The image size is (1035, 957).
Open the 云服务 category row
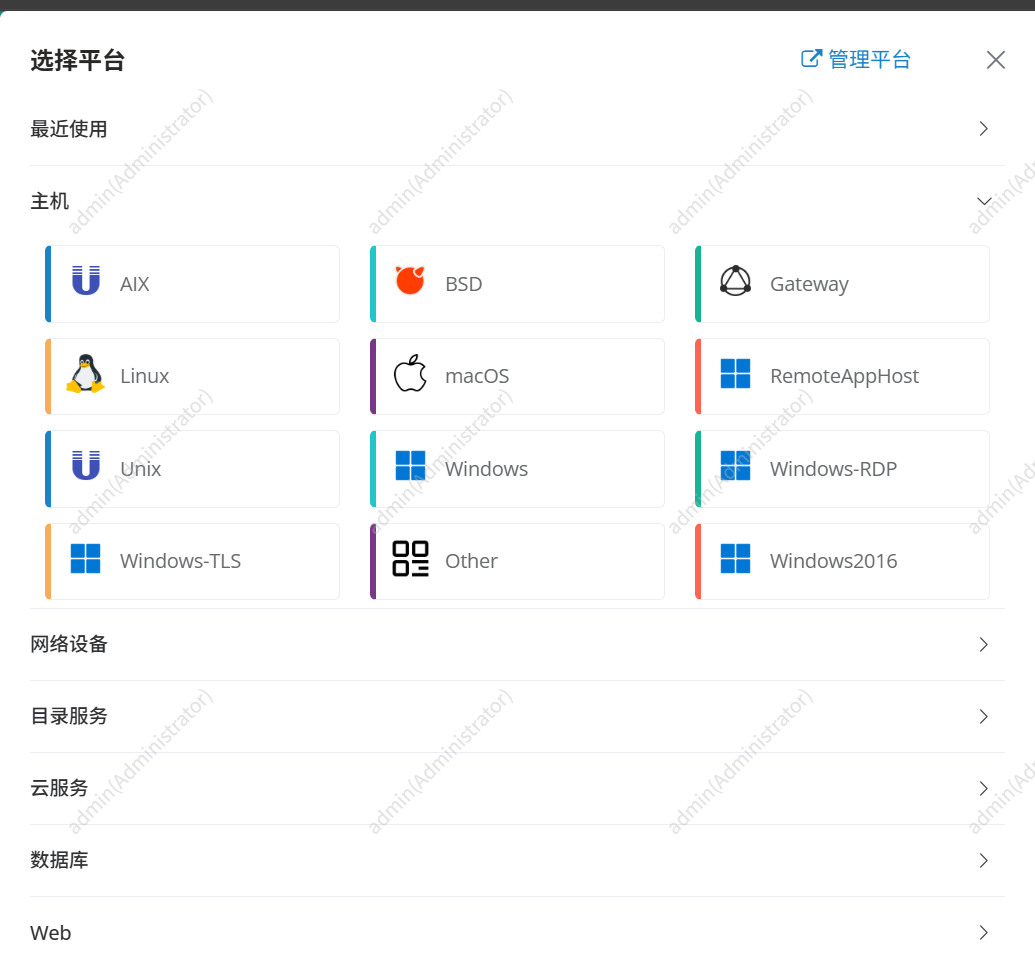point(518,788)
